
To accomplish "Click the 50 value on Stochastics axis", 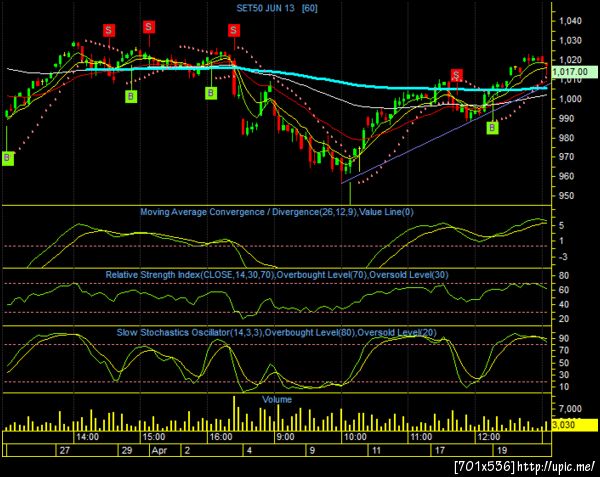I will point(564,363).
